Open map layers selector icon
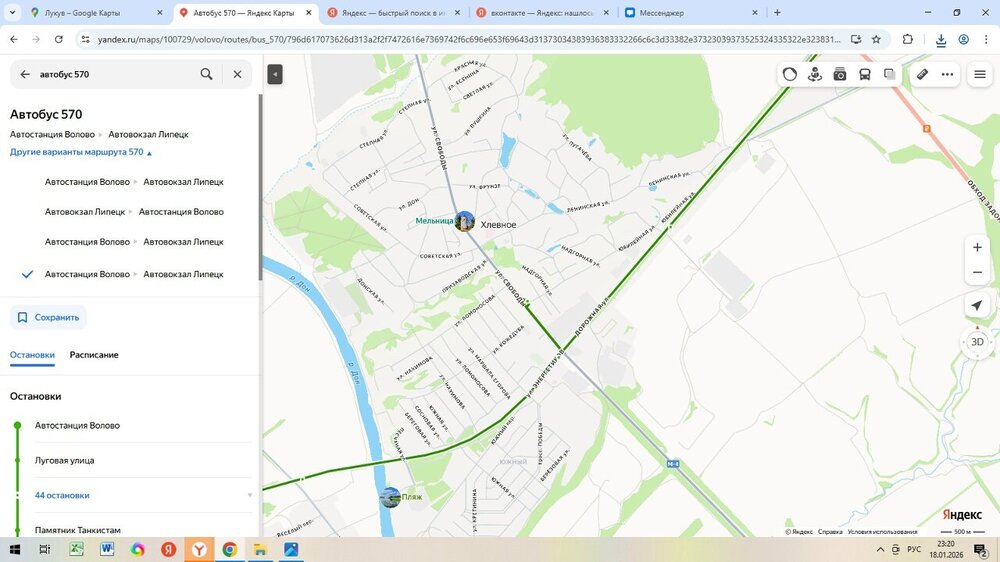 [x=889, y=74]
